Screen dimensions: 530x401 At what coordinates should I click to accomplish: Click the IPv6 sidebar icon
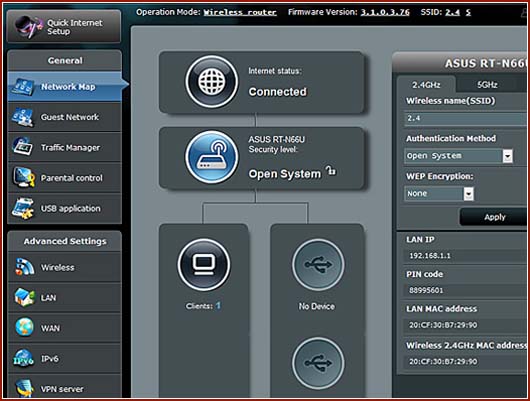click(24, 358)
